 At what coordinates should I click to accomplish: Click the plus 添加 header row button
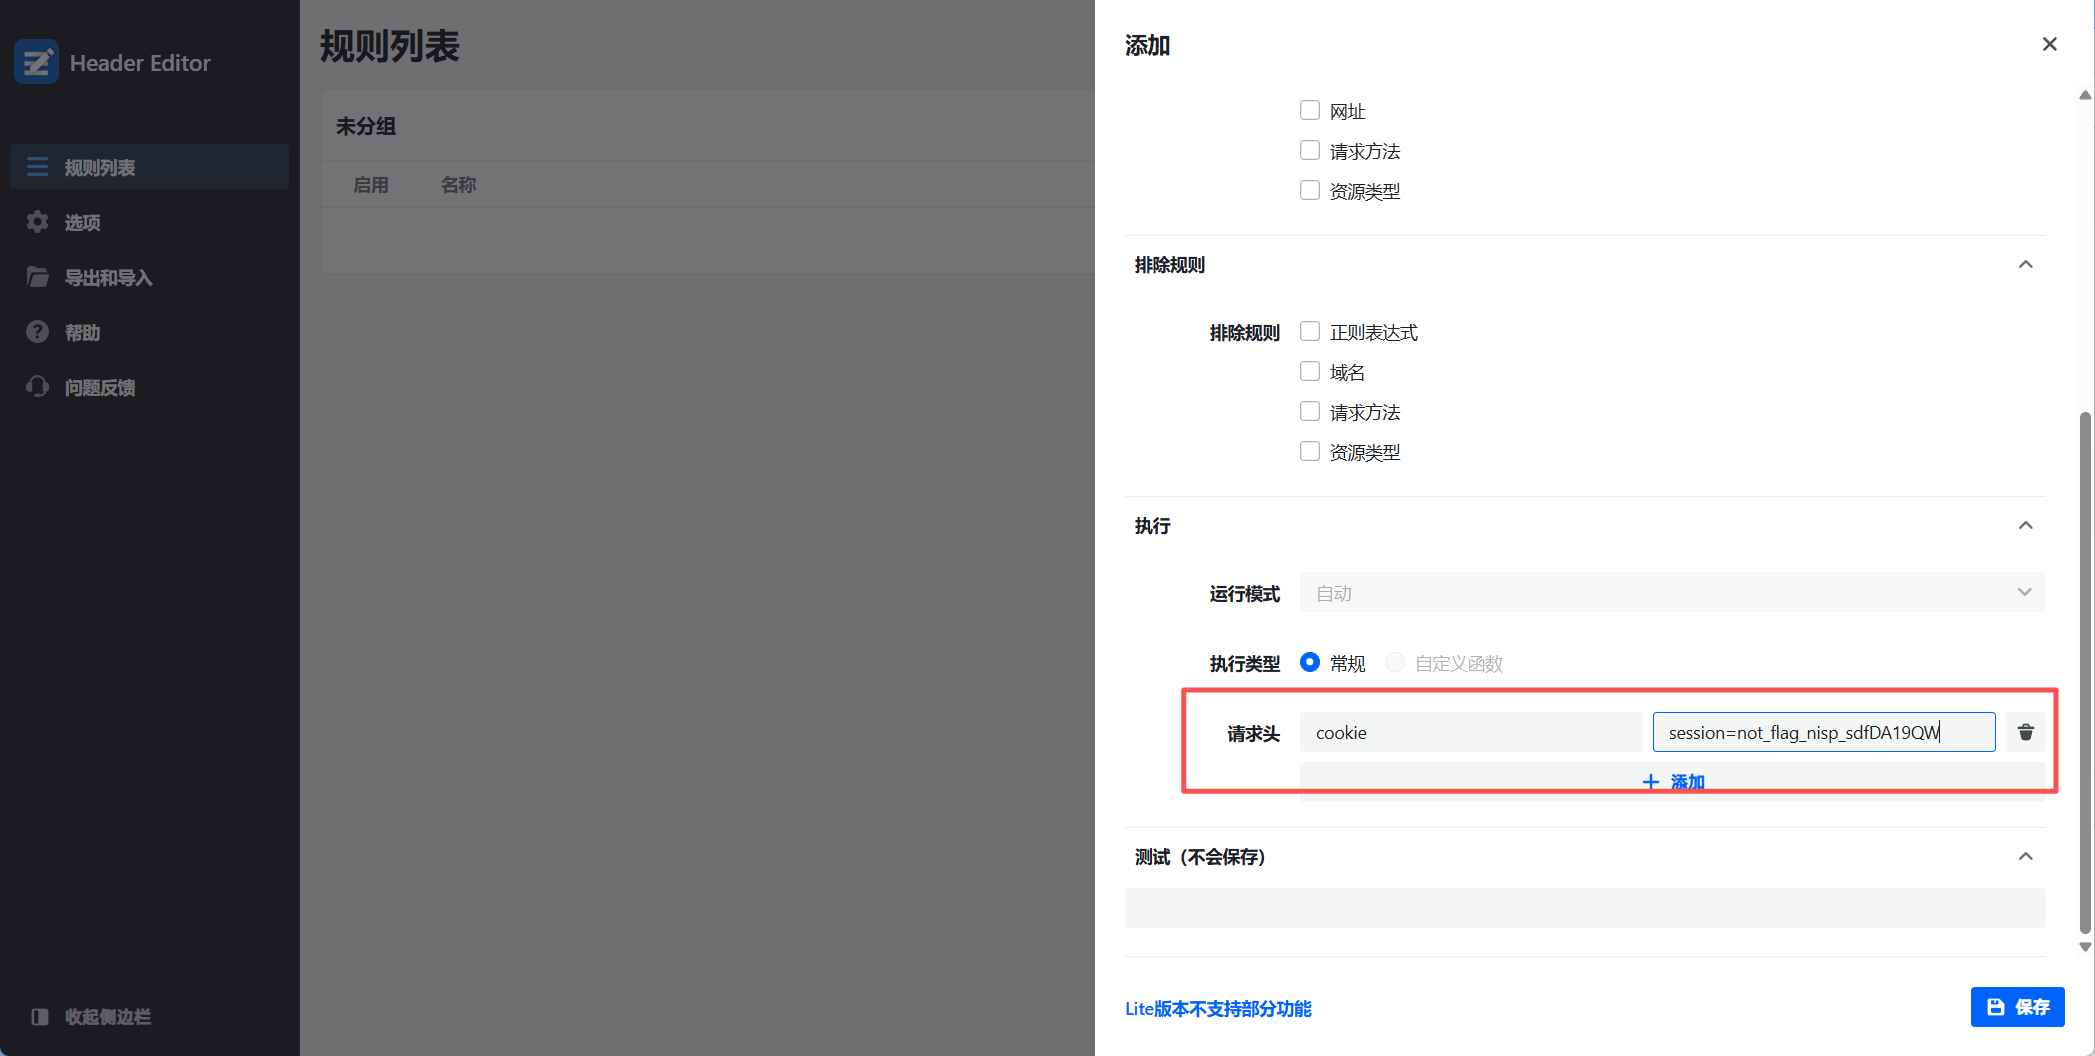click(x=1673, y=781)
